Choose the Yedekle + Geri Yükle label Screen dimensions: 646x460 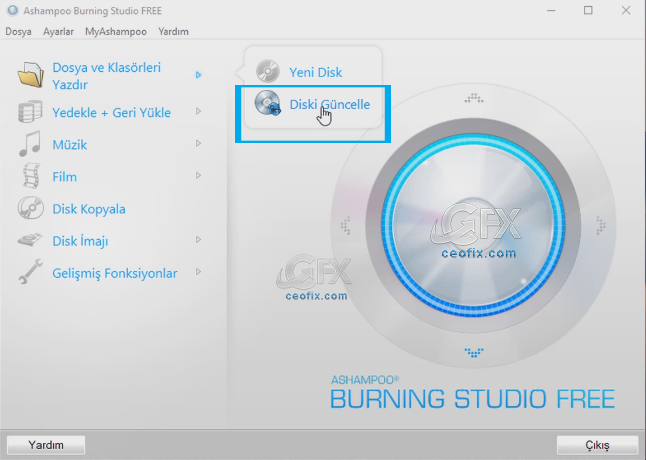click(x=112, y=112)
